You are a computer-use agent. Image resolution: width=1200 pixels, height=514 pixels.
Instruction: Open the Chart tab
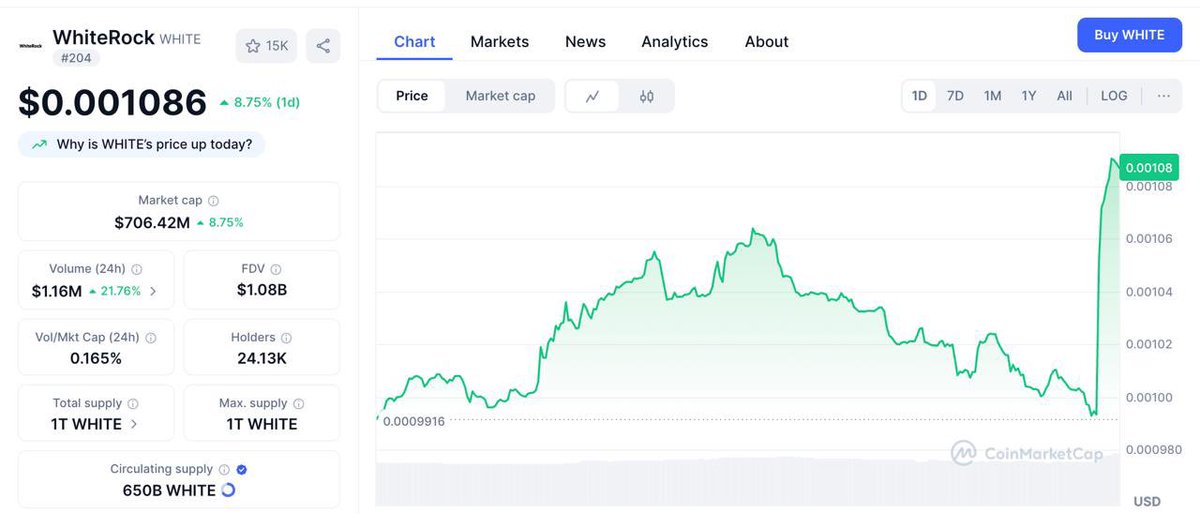pos(414,42)
